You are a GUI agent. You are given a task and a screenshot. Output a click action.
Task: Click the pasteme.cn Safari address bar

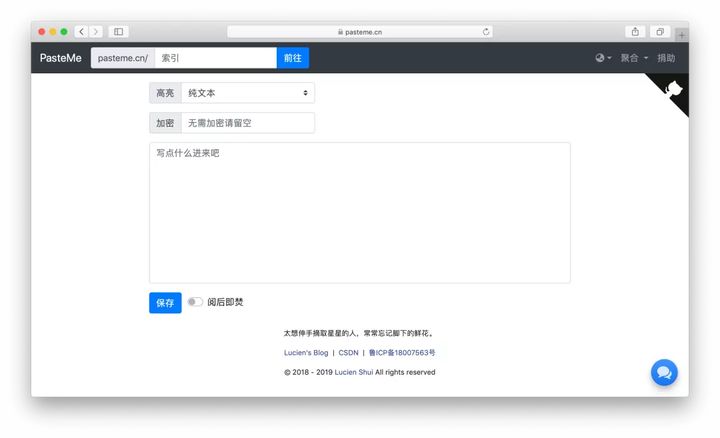(x=360, y=32)
